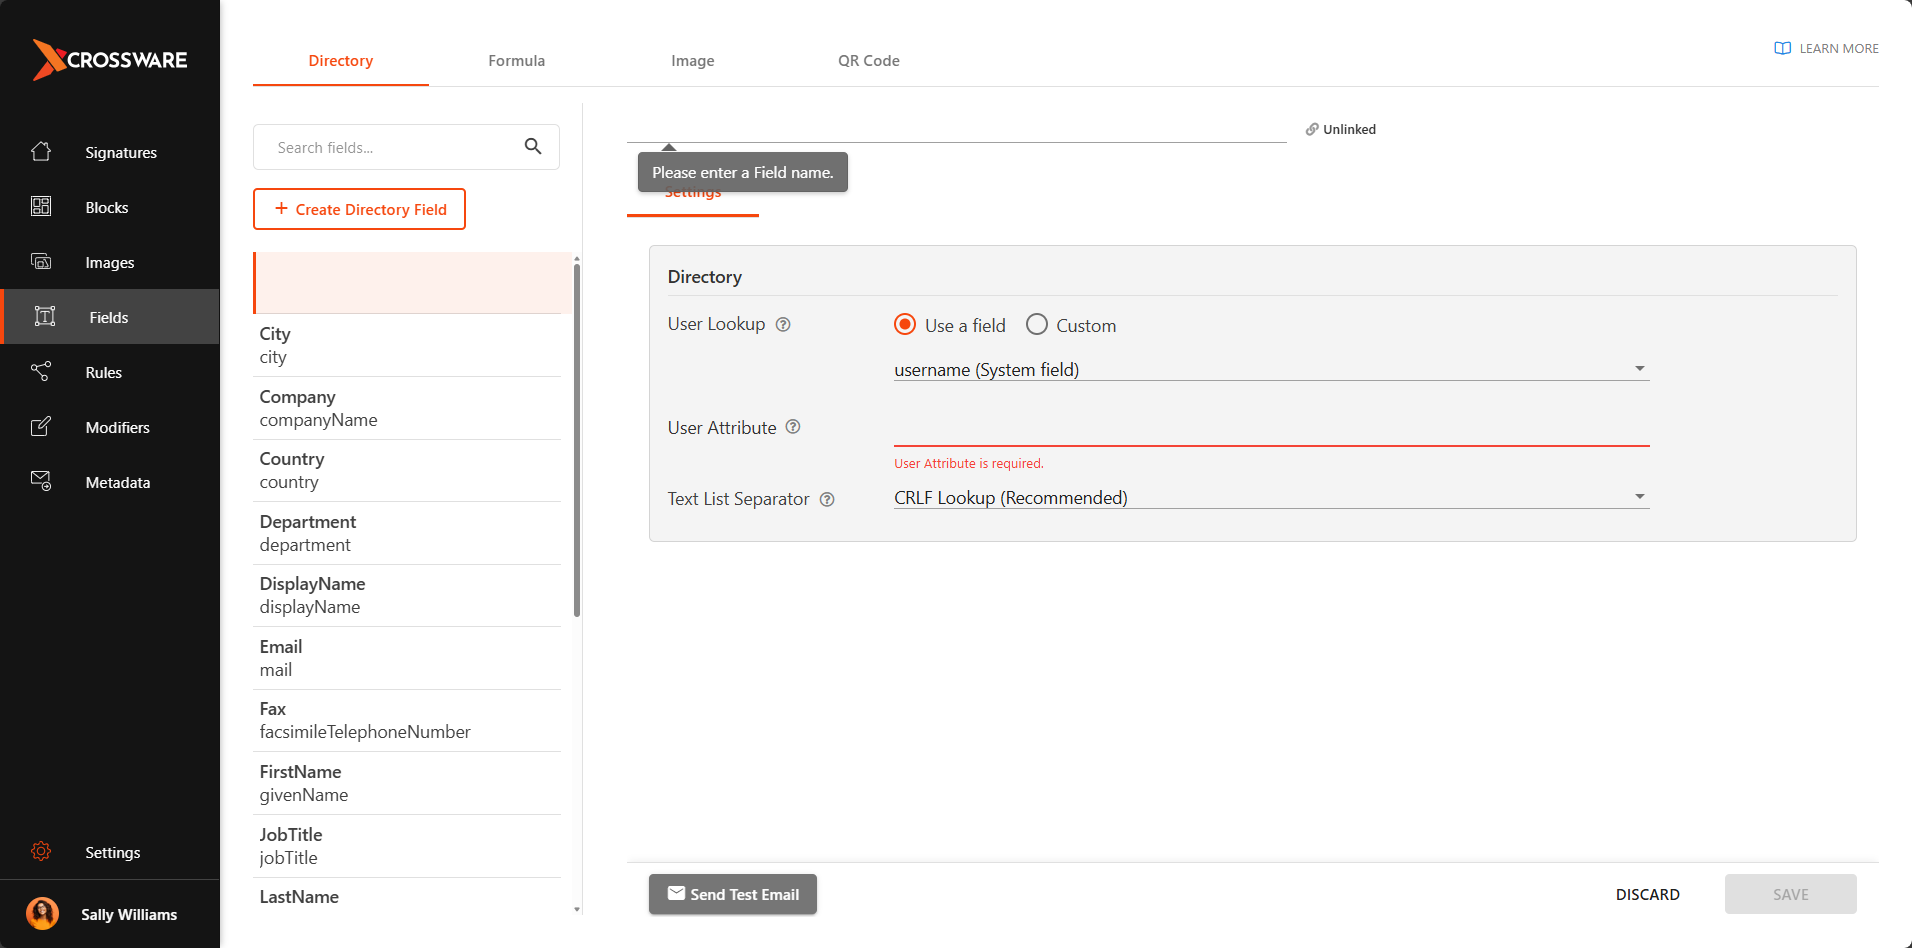Viewport: 1912px width, 948px height.
Task: Click the field list vertical scrollbar
Action: pos(577,440)
